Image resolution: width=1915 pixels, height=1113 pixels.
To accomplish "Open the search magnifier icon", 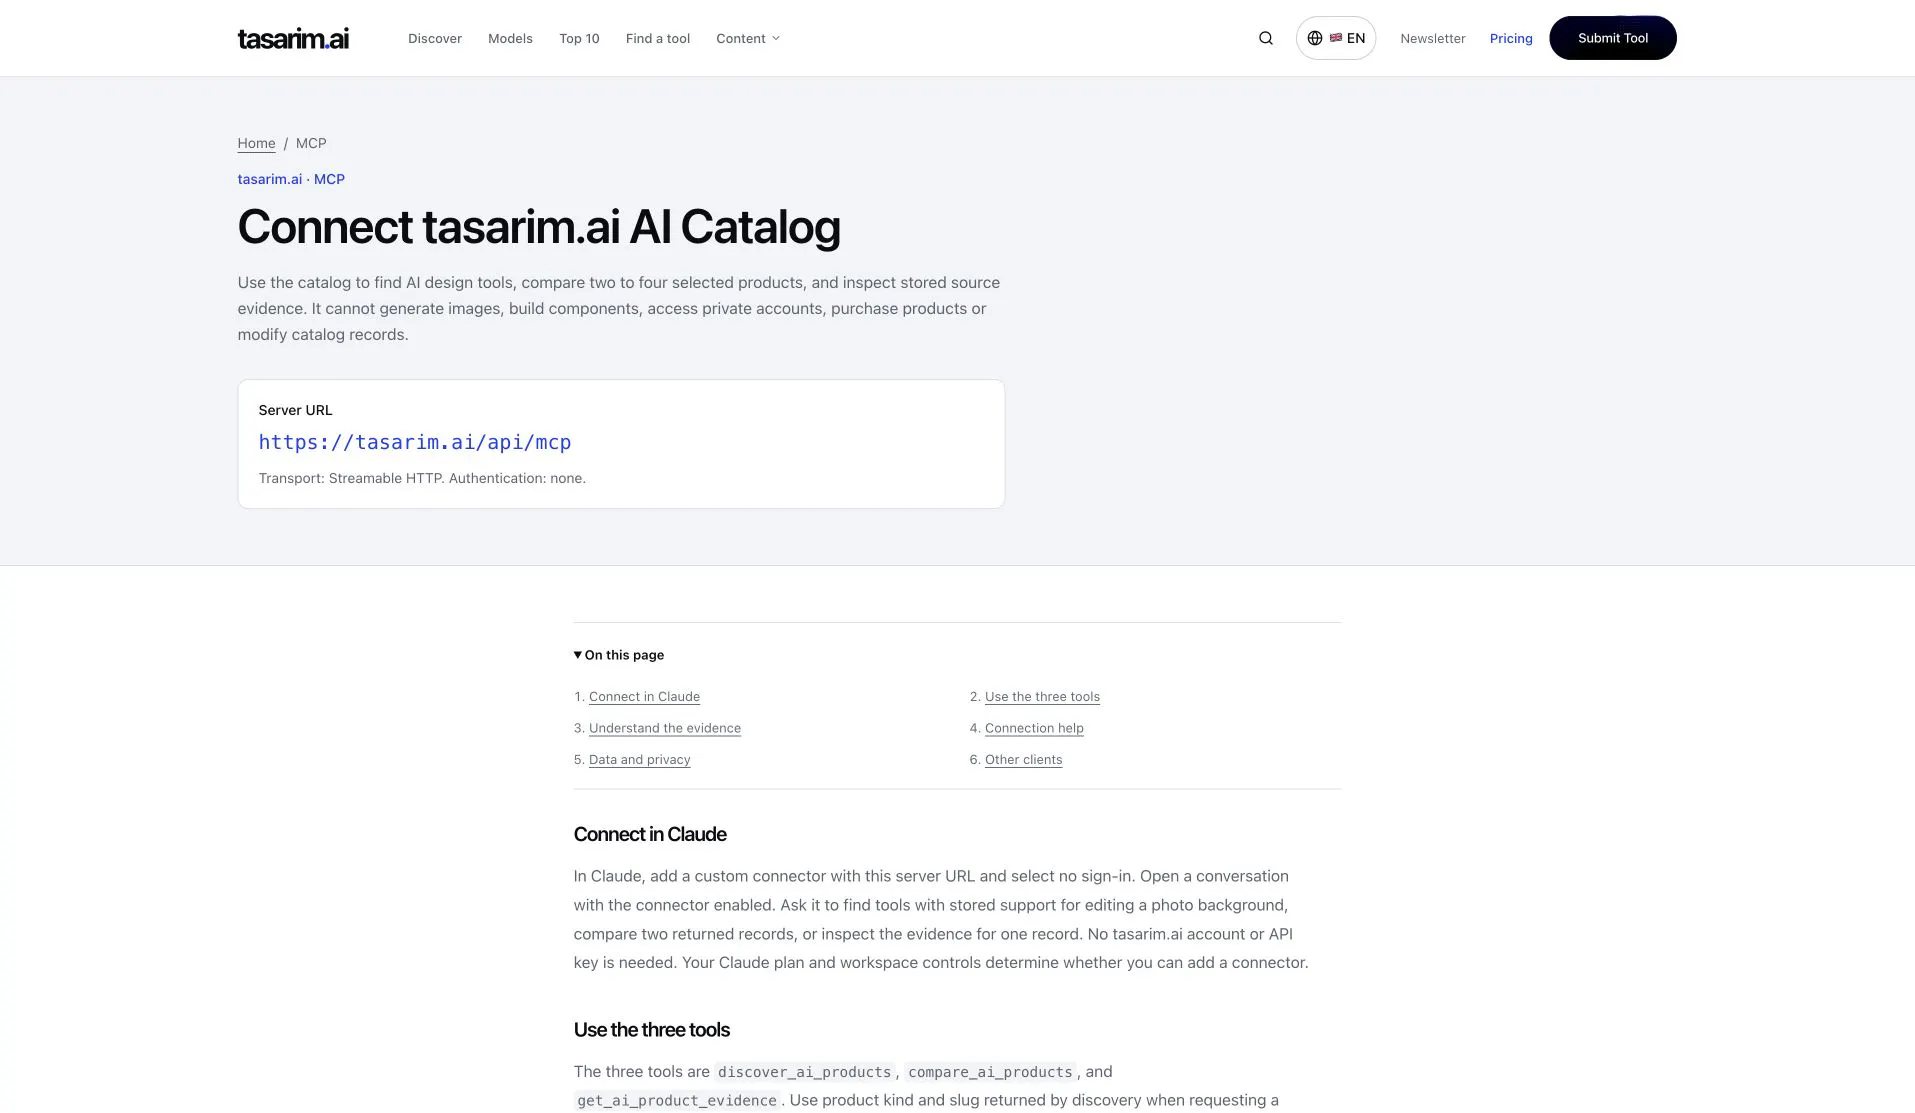I will point(1265,38).
